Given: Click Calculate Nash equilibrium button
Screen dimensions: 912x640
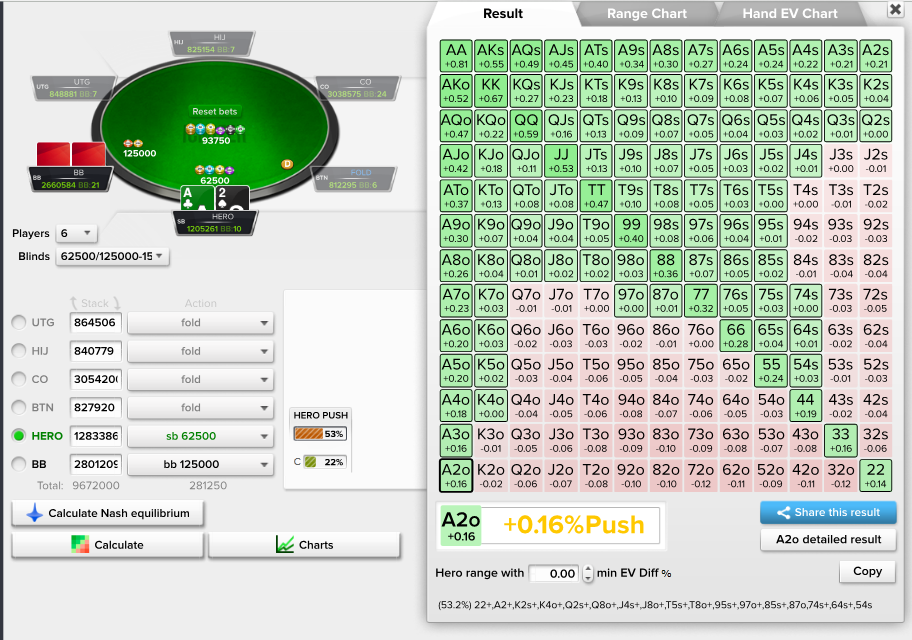Looking at the screenshot, I should click(108, 513).
